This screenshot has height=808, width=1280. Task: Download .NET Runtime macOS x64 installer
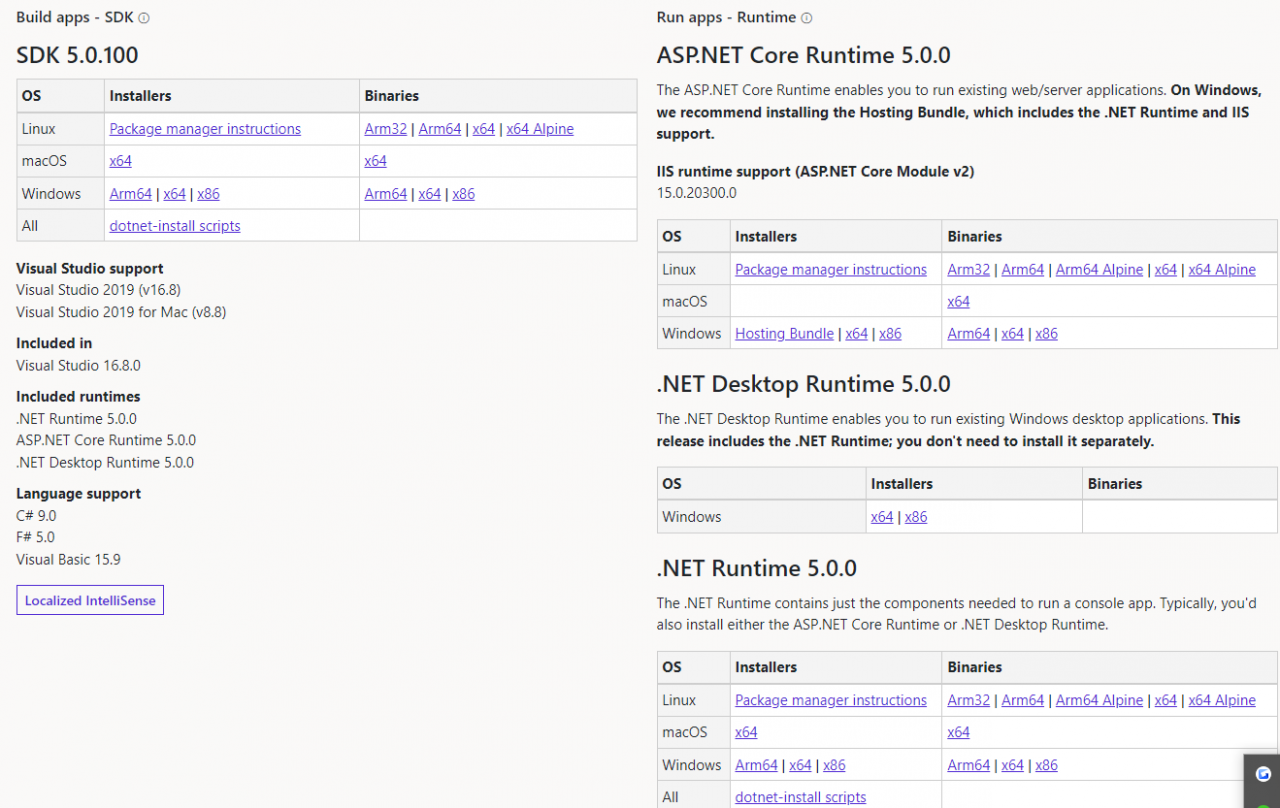click(x=746, y=733)
